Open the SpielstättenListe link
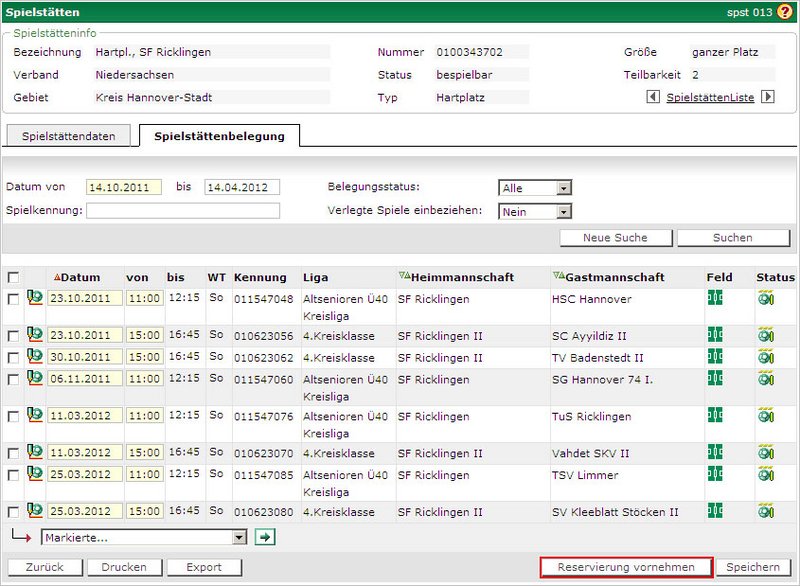 point(710,97)
